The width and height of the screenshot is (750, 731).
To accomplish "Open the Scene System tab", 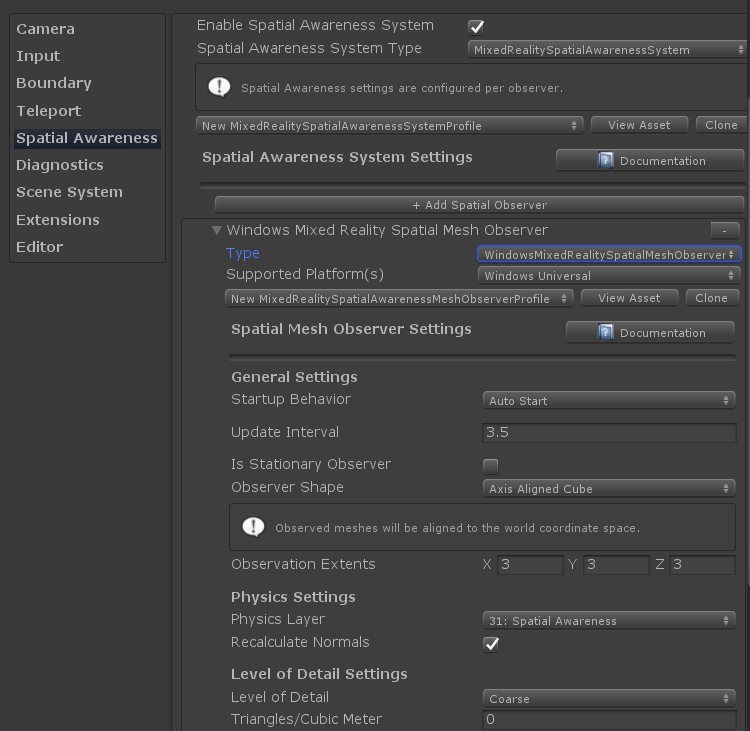I will point(69,192).
